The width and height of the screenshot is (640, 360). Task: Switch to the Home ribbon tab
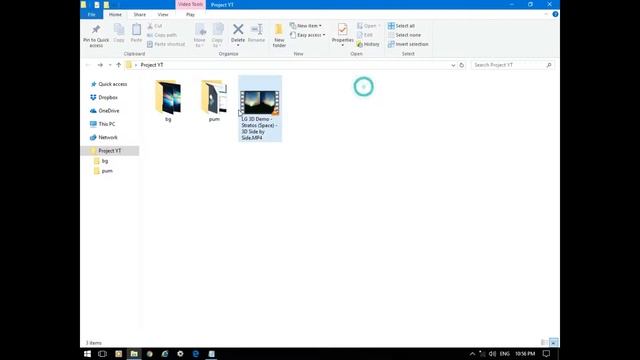115,14
